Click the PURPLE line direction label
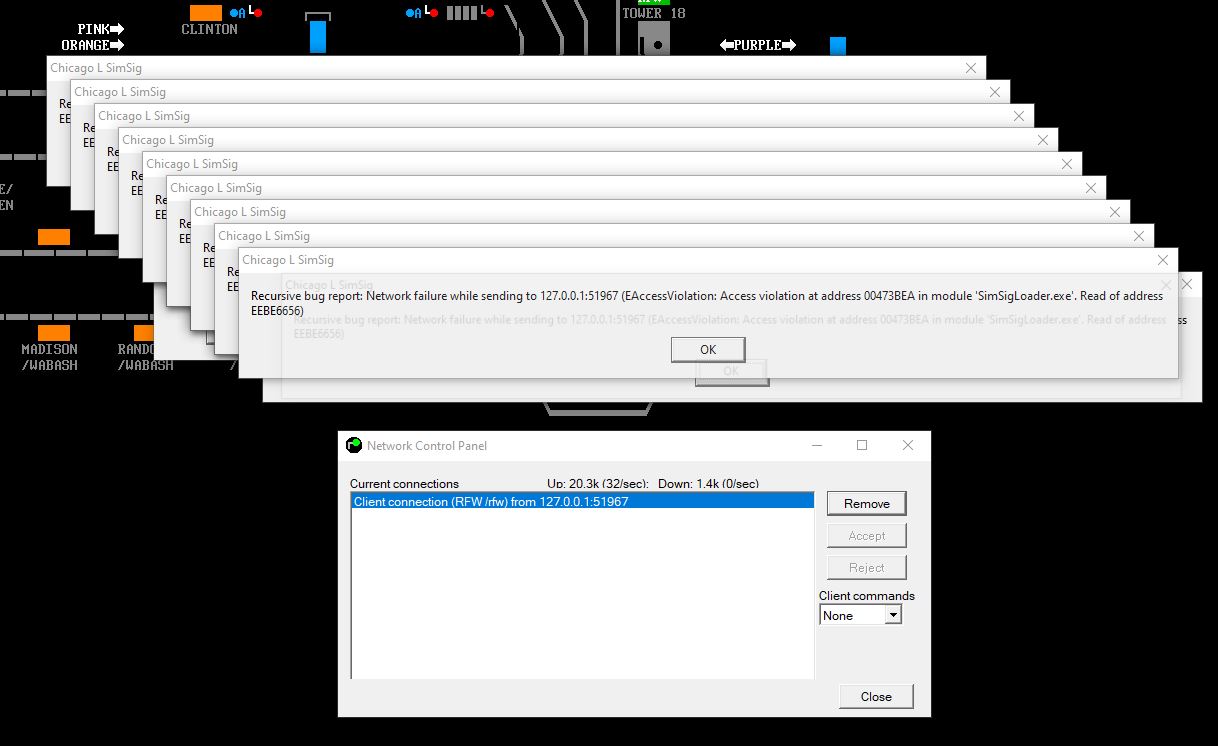This screenshot has width=1218, height=746. coord(758,45)
